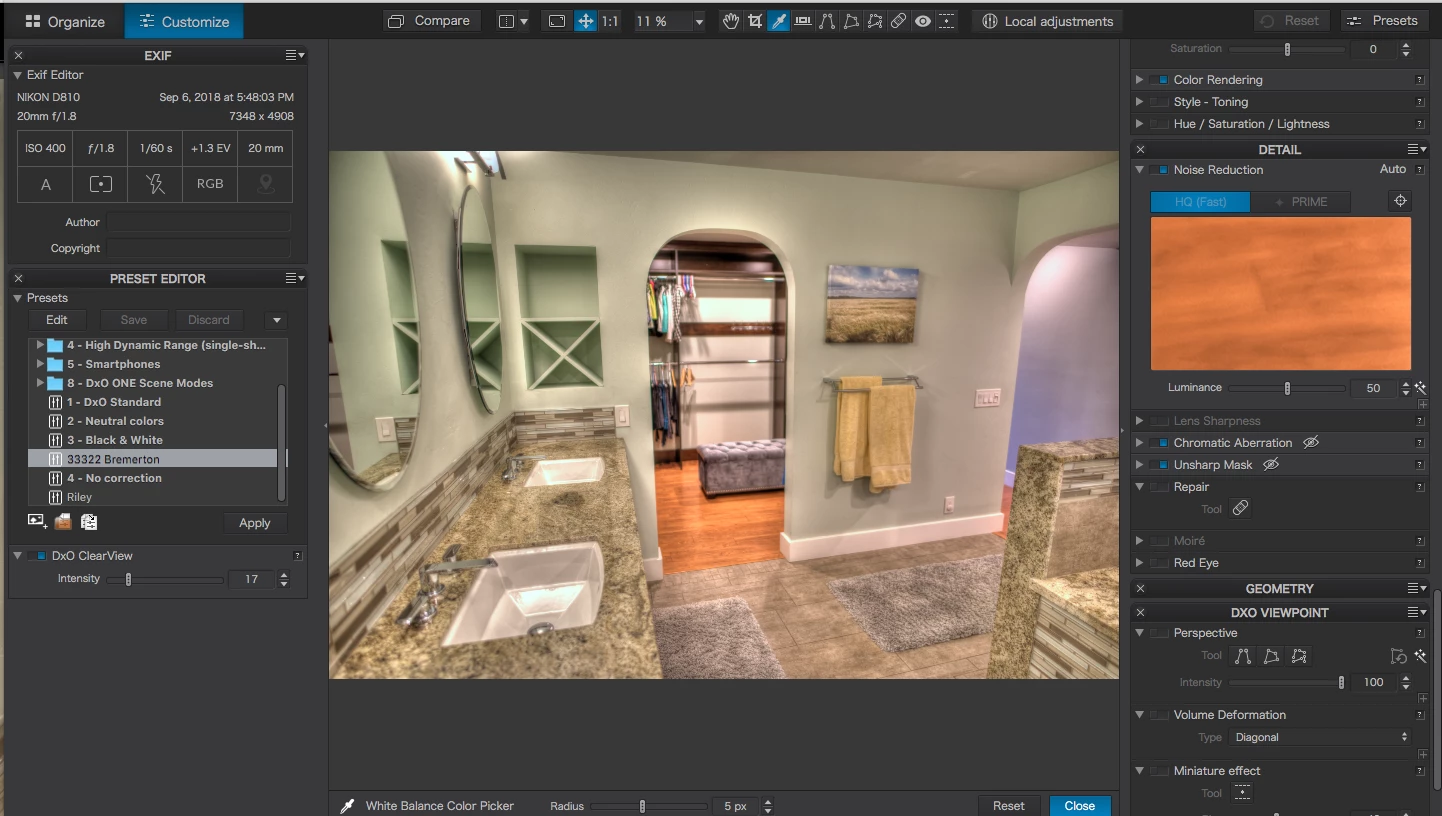Image resolution: width=1442 pixels, height=816 pixels.
Task: Click the Apply preset button
Action: [255, 523]
